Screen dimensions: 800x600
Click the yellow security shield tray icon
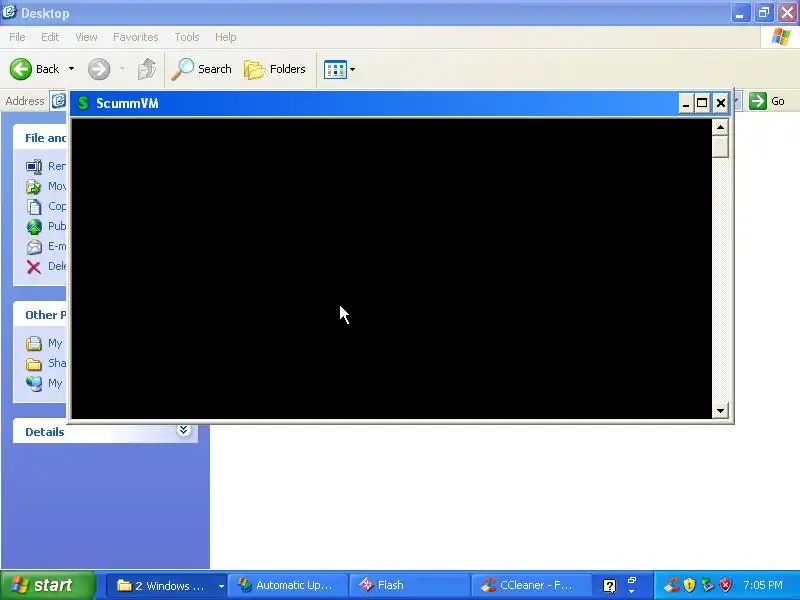pyautogui.click(x=690, y=585)
